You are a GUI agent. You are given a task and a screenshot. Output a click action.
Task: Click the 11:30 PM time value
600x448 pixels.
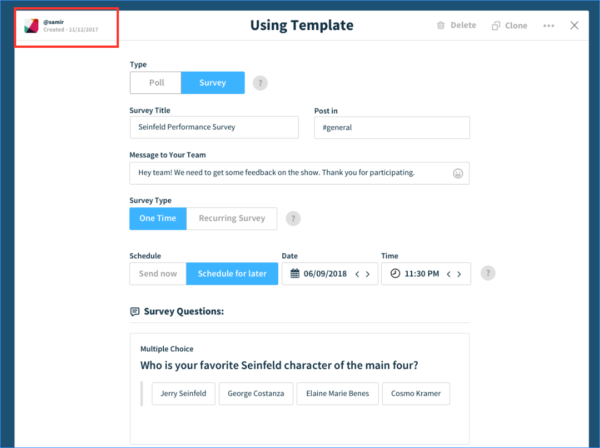click(x=422, y=274)
